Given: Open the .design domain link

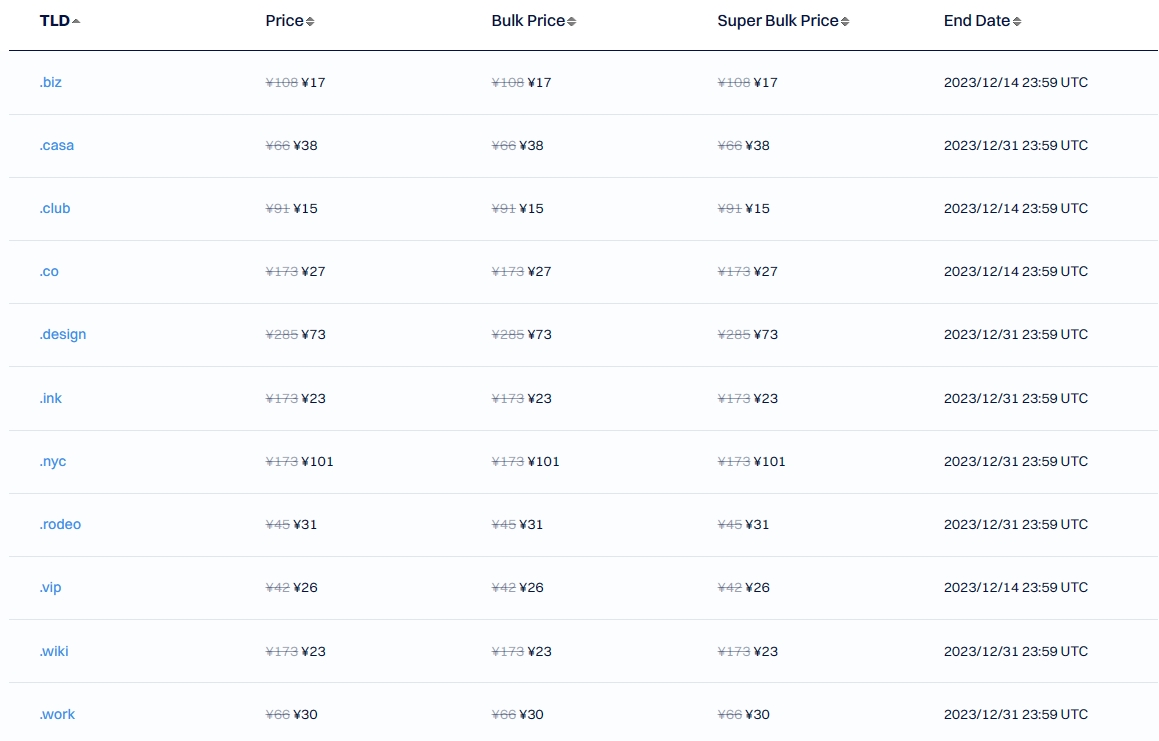Looking at the screenshot, I should [62, 334].
